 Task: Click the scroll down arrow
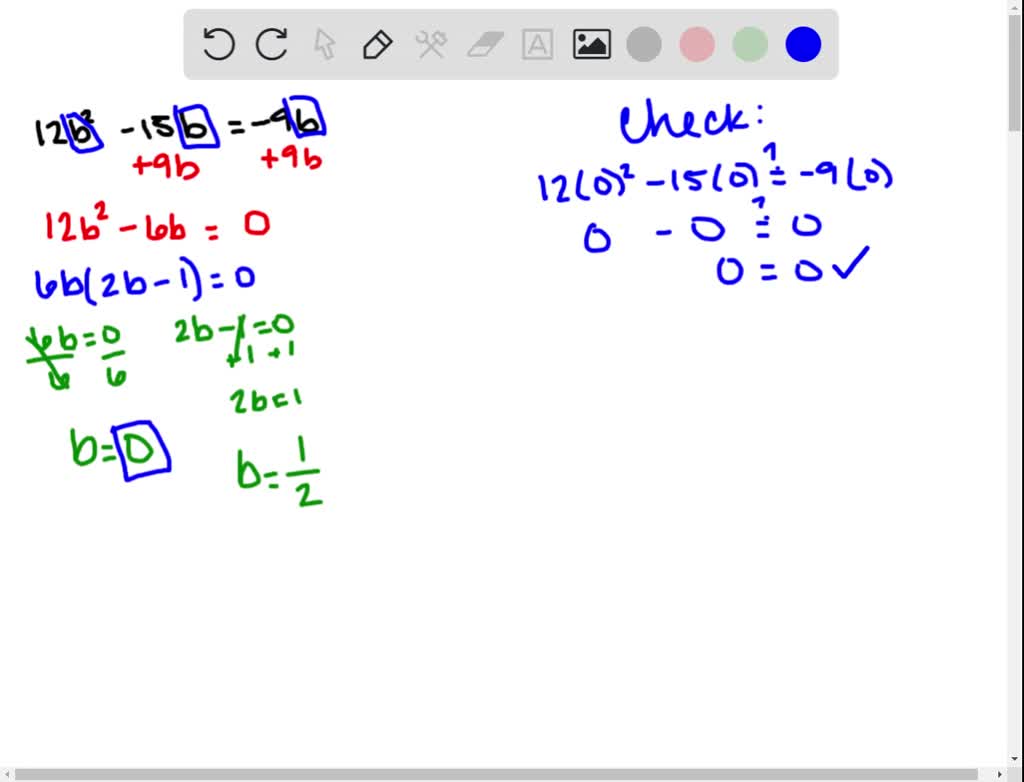coord(1016,758)
